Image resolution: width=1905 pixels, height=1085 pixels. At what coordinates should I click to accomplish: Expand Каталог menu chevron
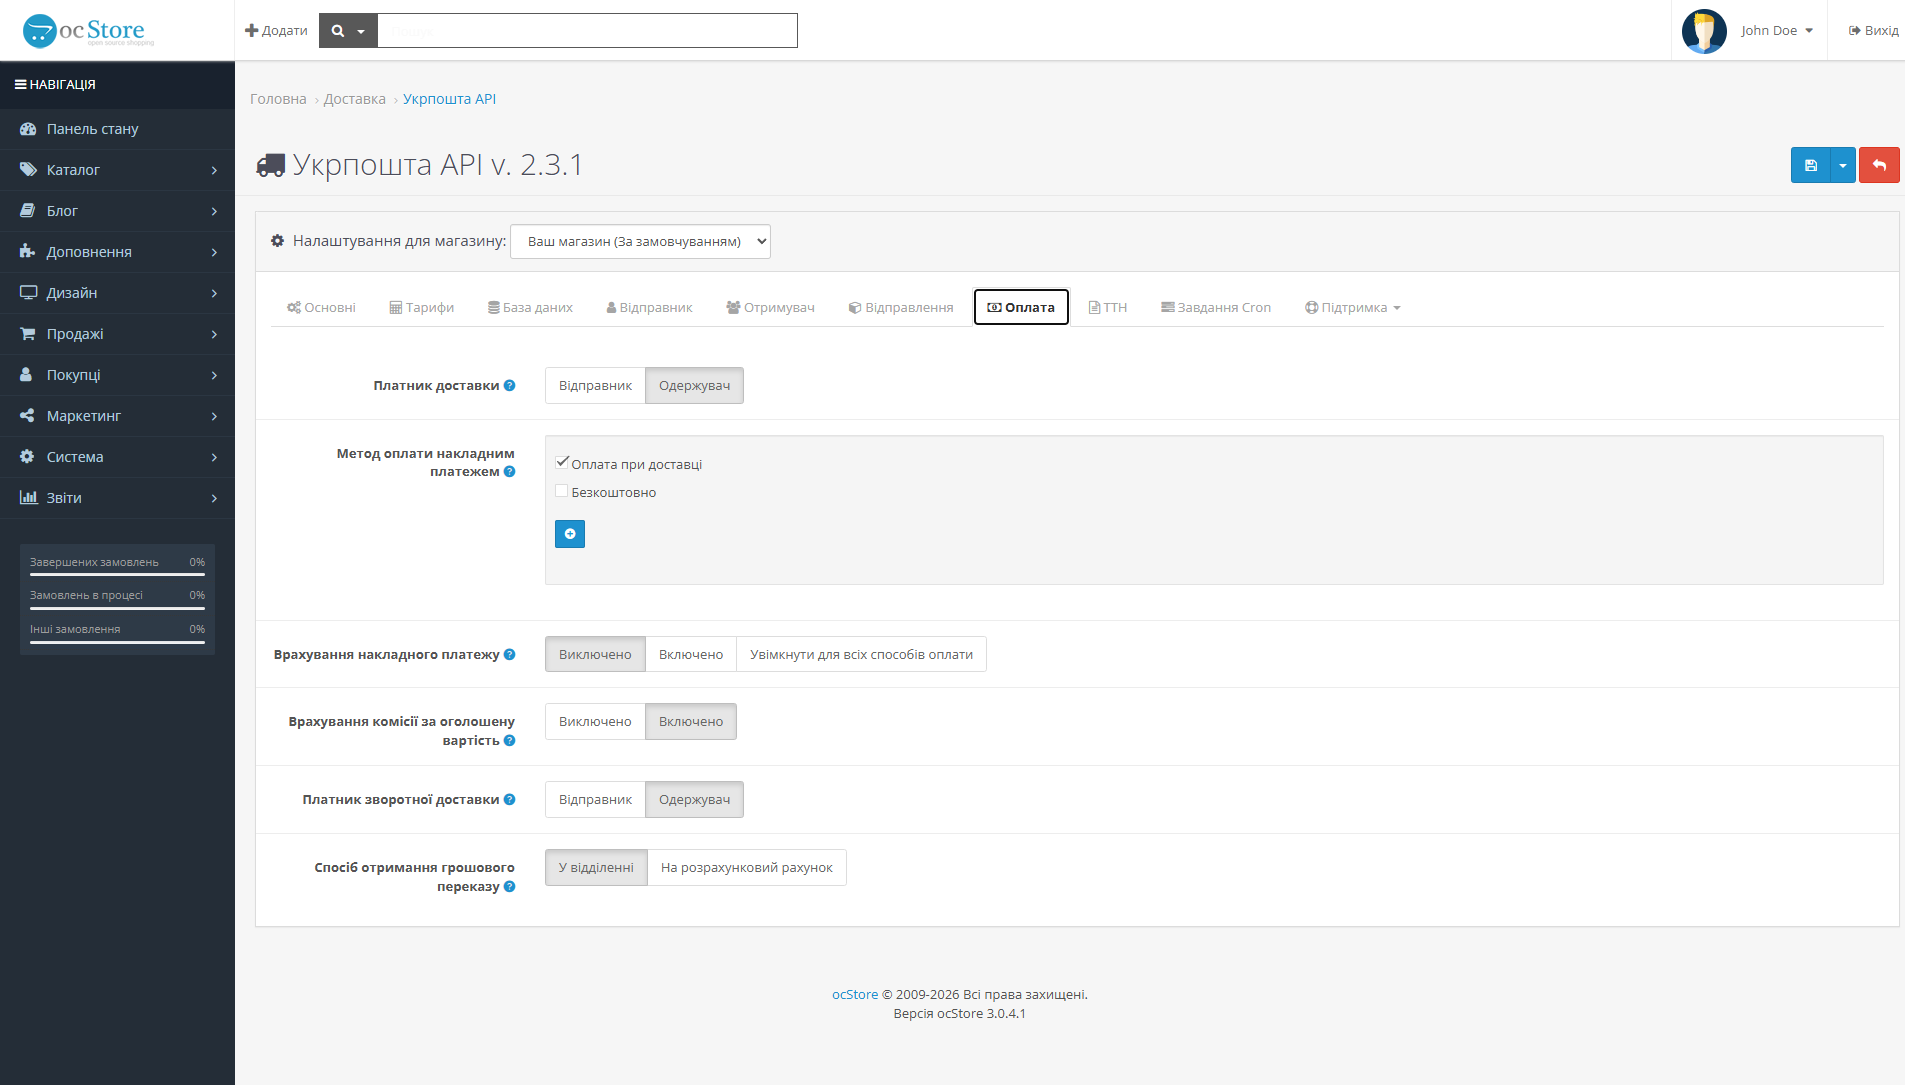(x=214, y=171)
